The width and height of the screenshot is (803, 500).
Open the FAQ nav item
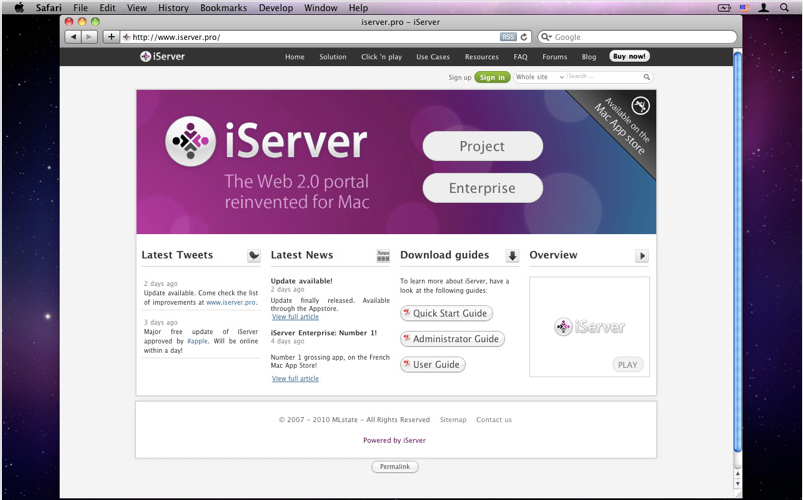click(520, 57)
